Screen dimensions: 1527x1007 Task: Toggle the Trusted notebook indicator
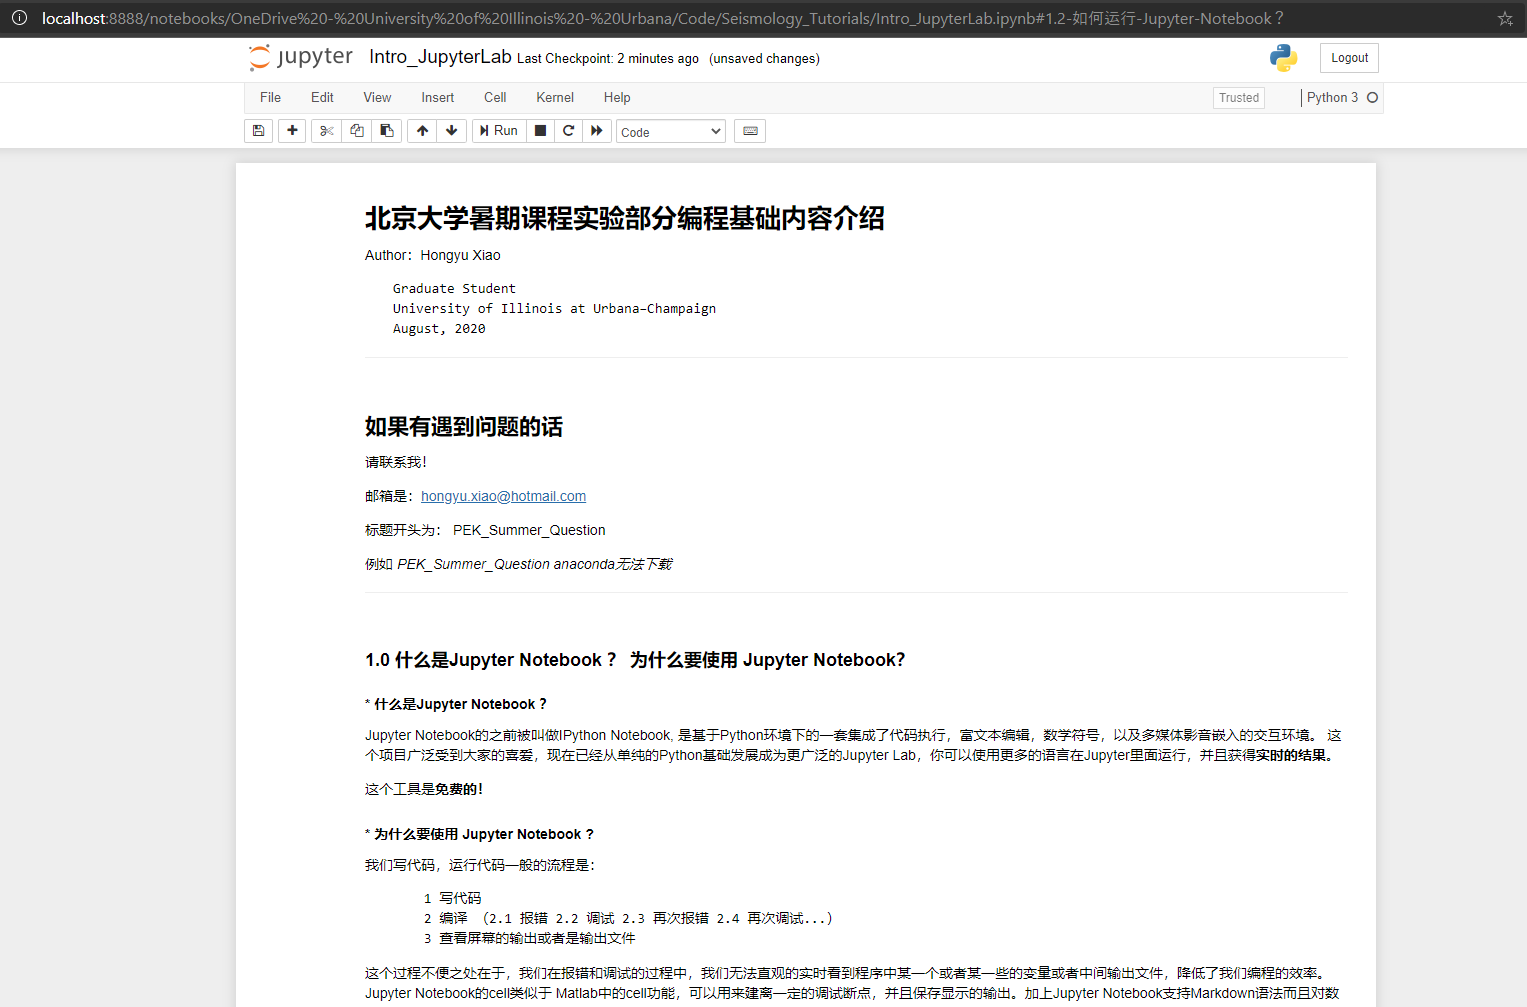coord(1239,97)
